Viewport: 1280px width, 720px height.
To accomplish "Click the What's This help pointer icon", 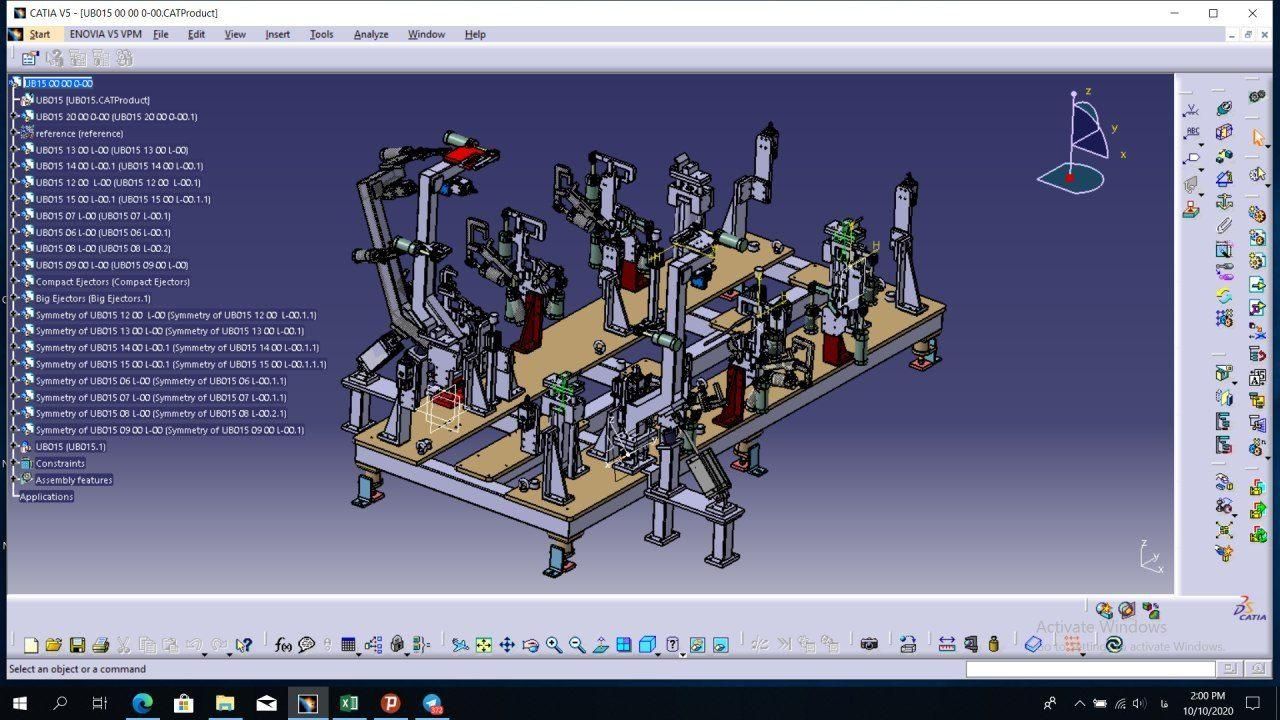I will tap(243, 645).
